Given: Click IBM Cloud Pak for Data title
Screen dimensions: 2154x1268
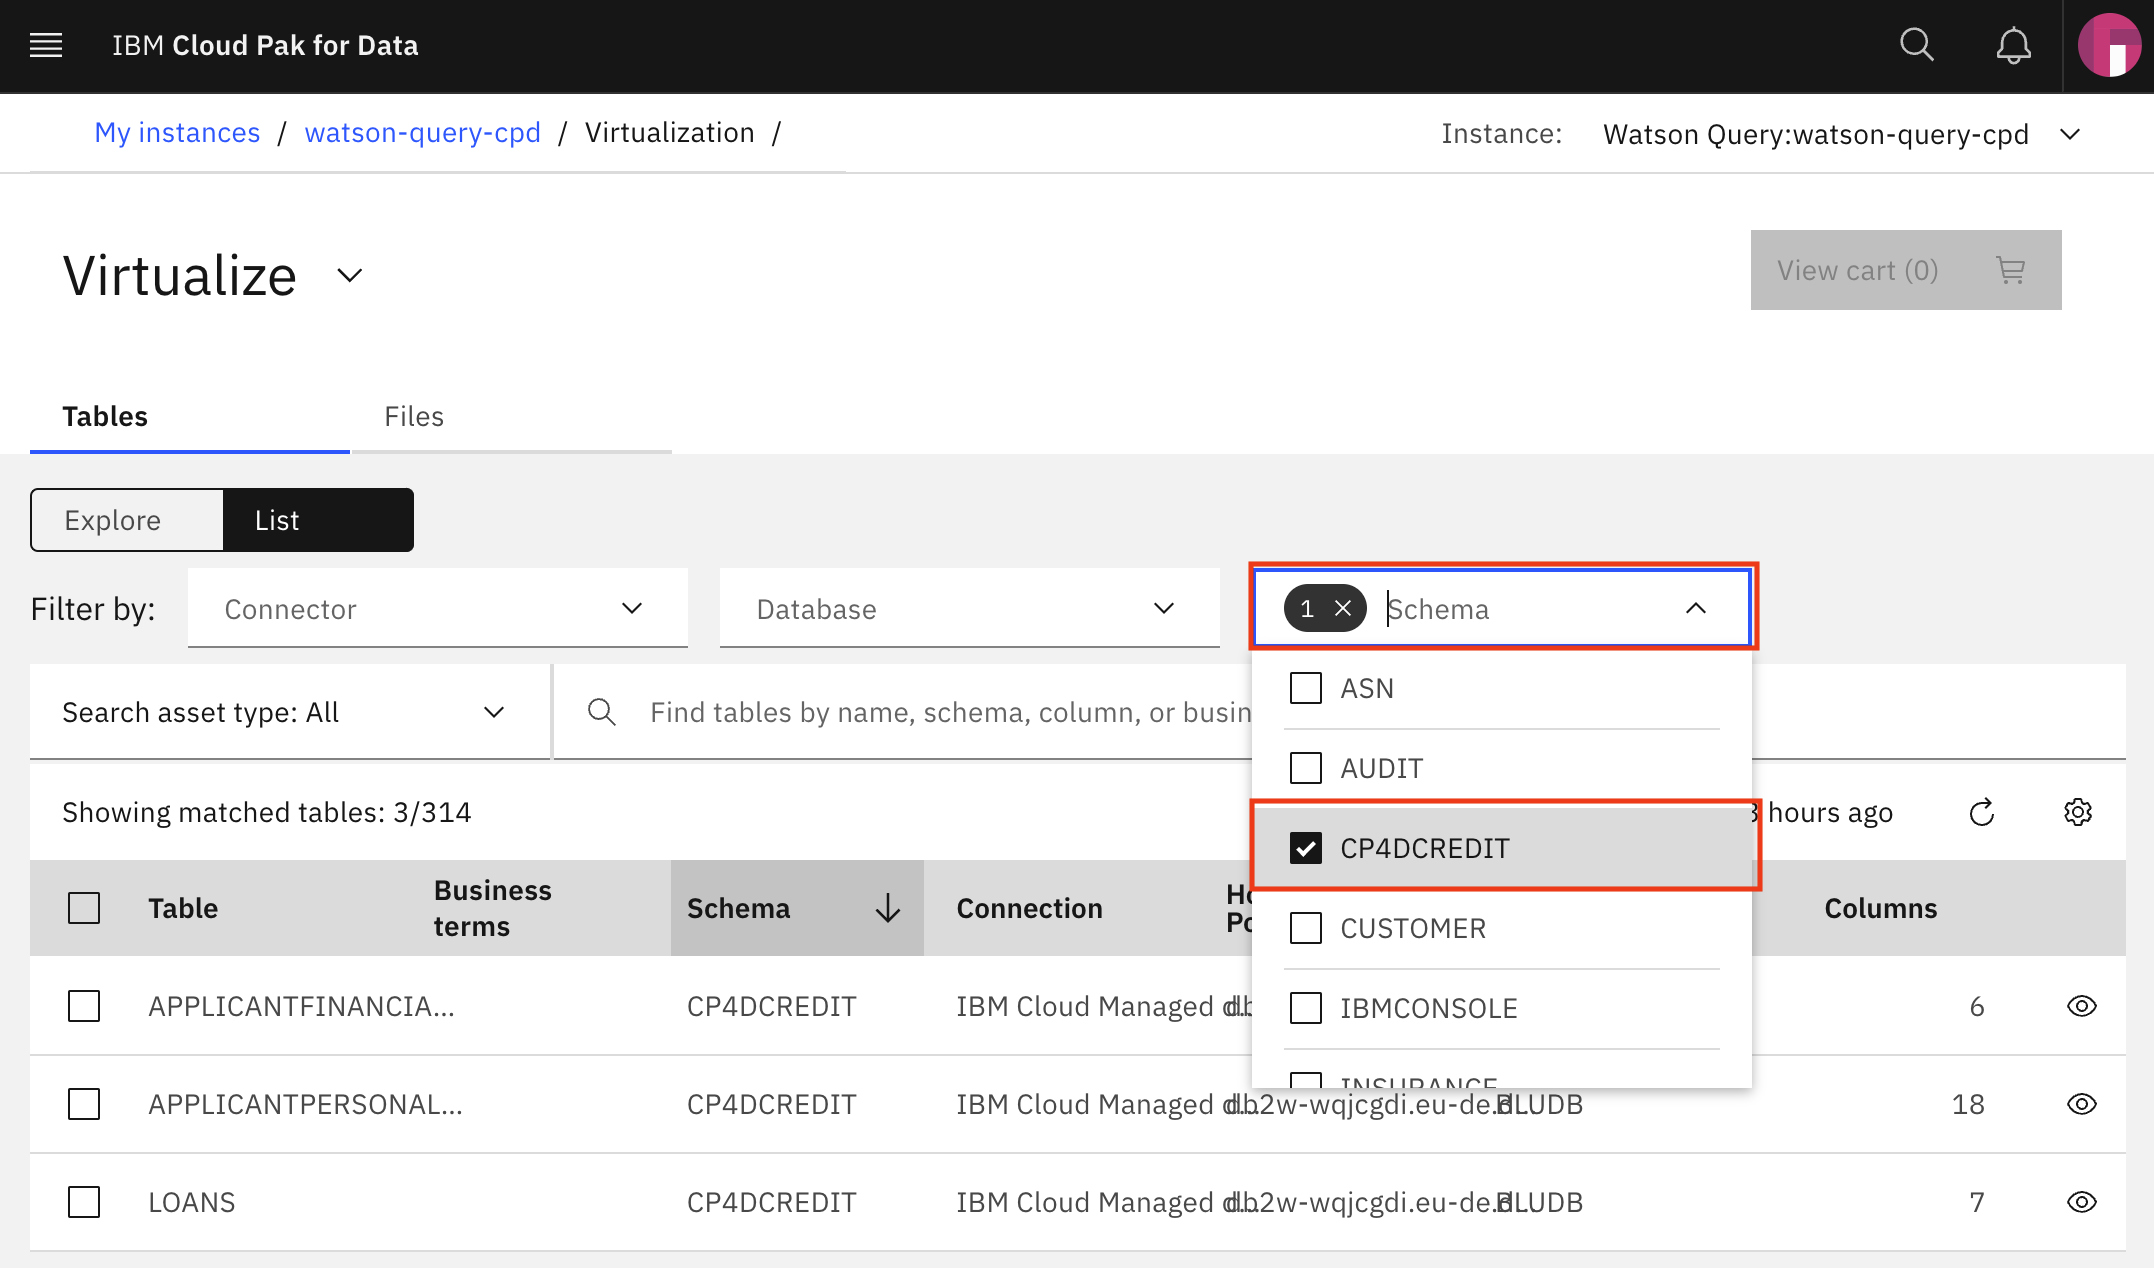Looking at the screenshot, I should tap(265, 45).
